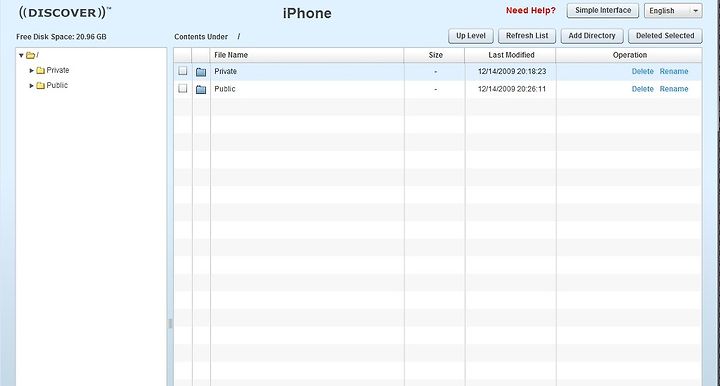This screenshot has width=720, height=386.
Task: Click the date 12/14/2009 20:26:11
Action: [512, 89]
